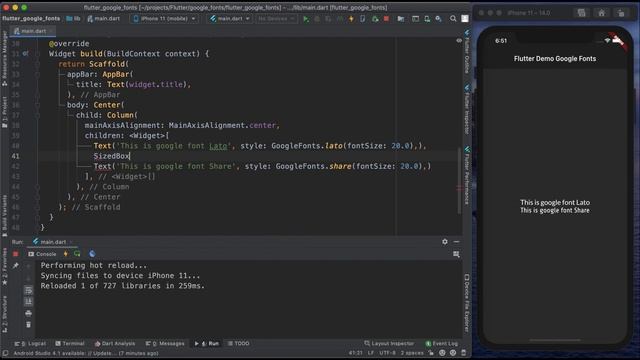
Task: Open the Flutter Outline side panel
Action: (467, 52)
